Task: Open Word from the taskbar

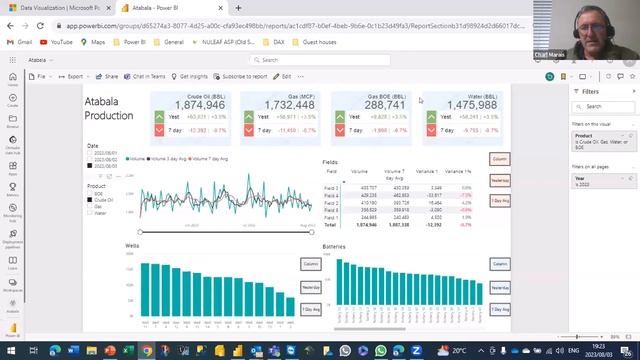Action: [x=73, y=350]
